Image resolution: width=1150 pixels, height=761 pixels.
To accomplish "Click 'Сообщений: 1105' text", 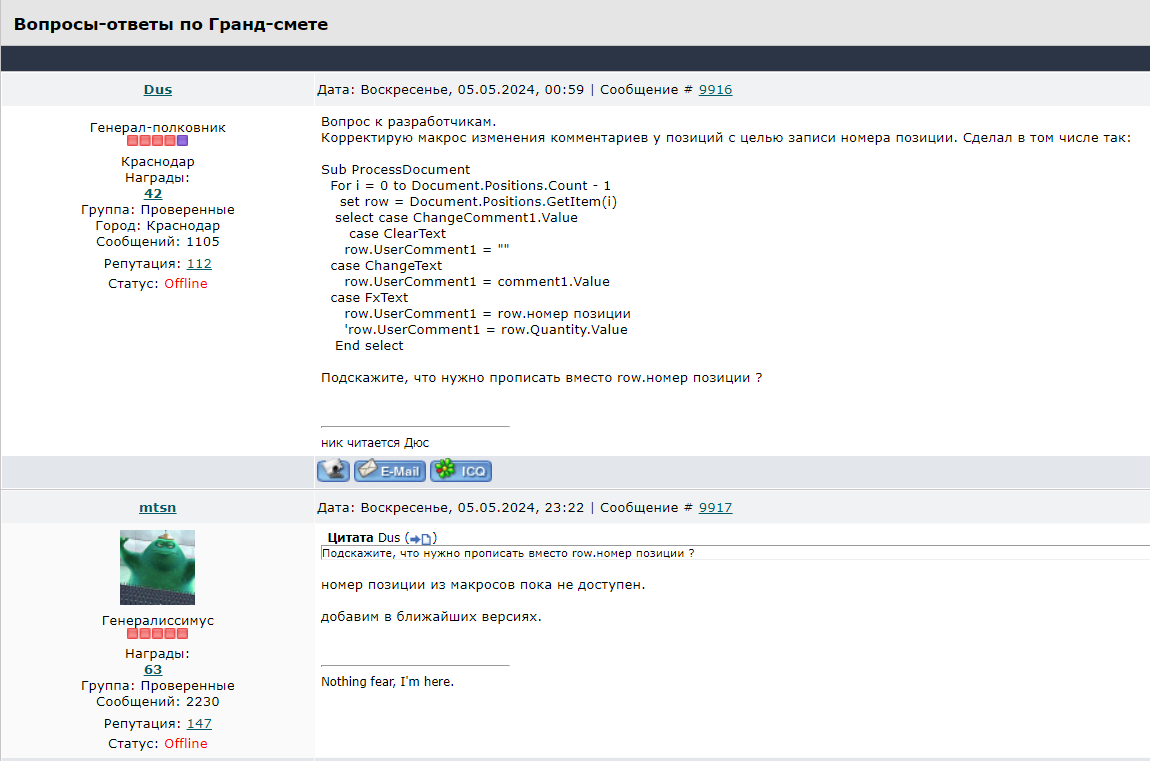I will (x=158, y=242).
